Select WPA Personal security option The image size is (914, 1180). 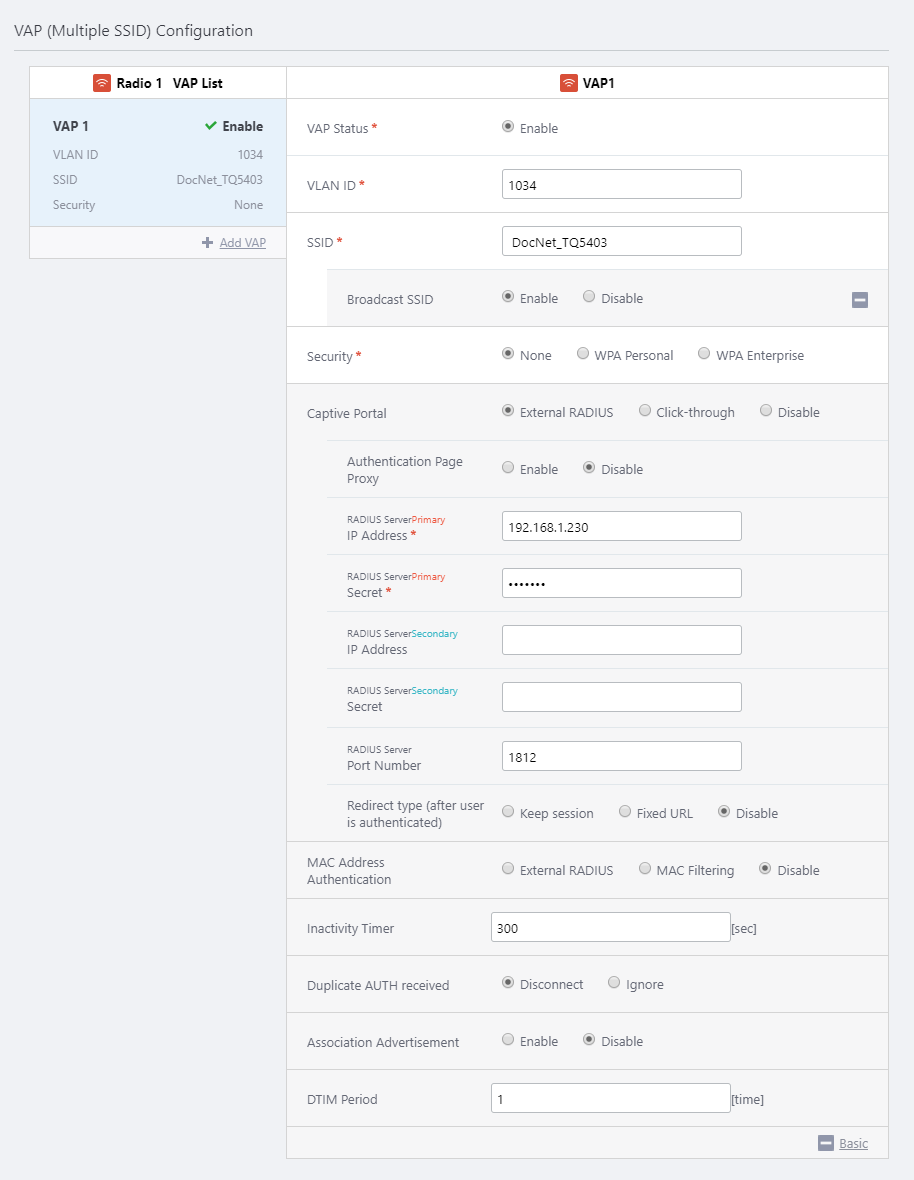coord(583,354)
